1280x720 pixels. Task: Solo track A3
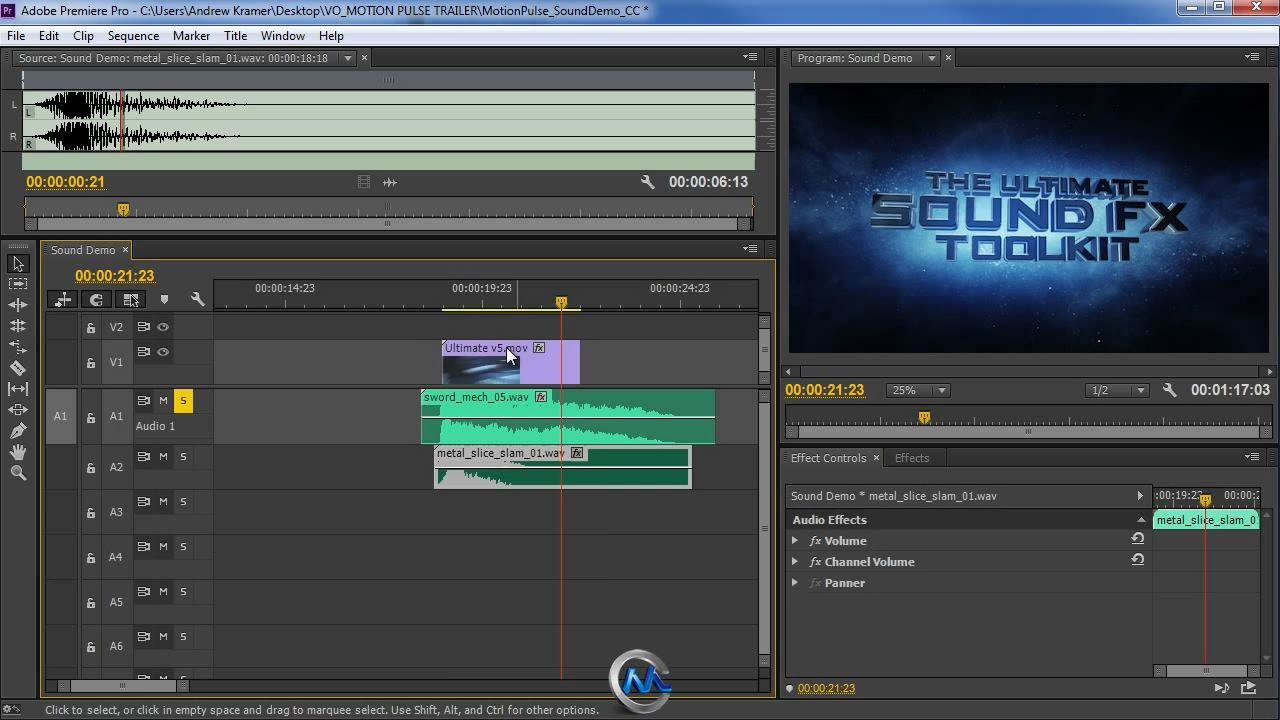(183, 502)
